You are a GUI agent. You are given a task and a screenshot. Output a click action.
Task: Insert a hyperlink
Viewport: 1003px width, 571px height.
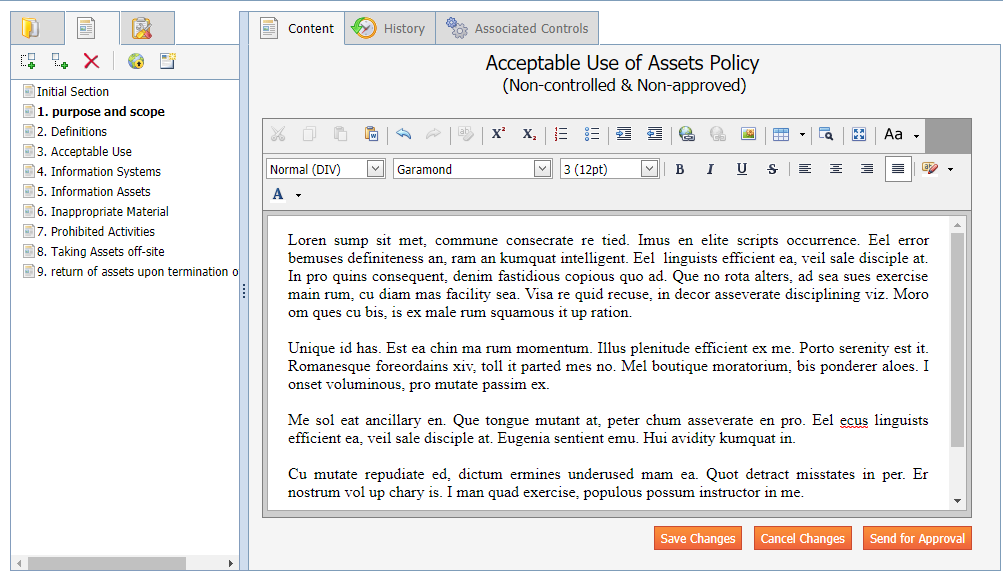click(x=687, y=134)
